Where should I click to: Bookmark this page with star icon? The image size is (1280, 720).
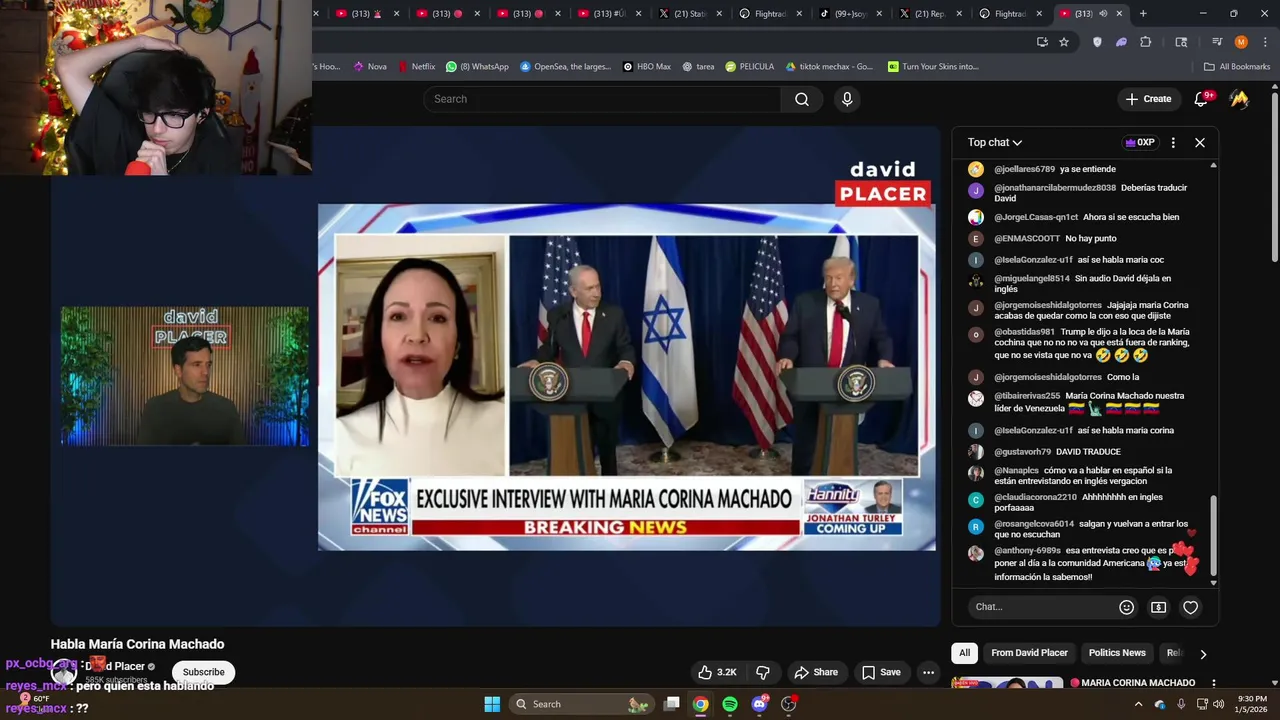pos(1064,42)
